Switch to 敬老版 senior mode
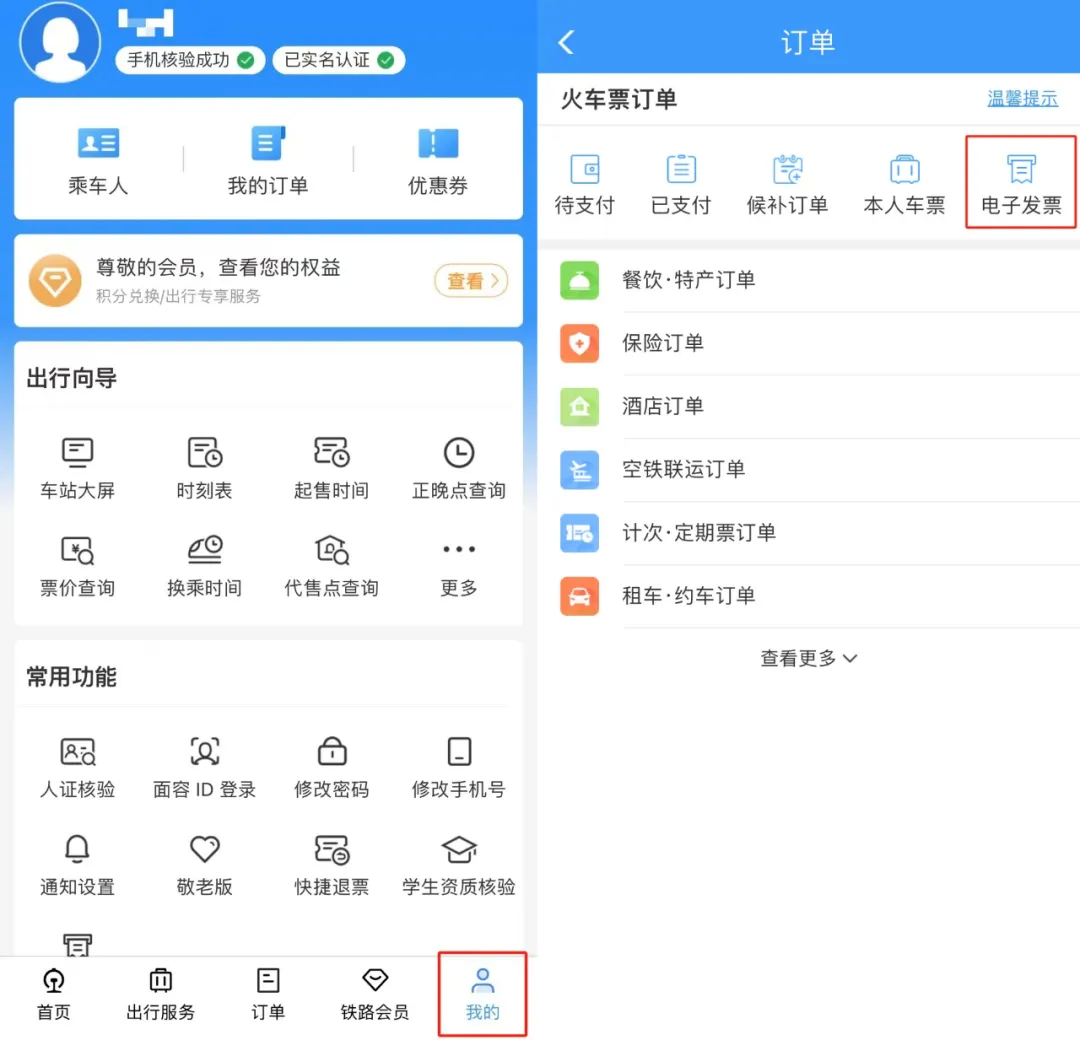Screen dimensions: 1080x1040 (x=204, y=850)
